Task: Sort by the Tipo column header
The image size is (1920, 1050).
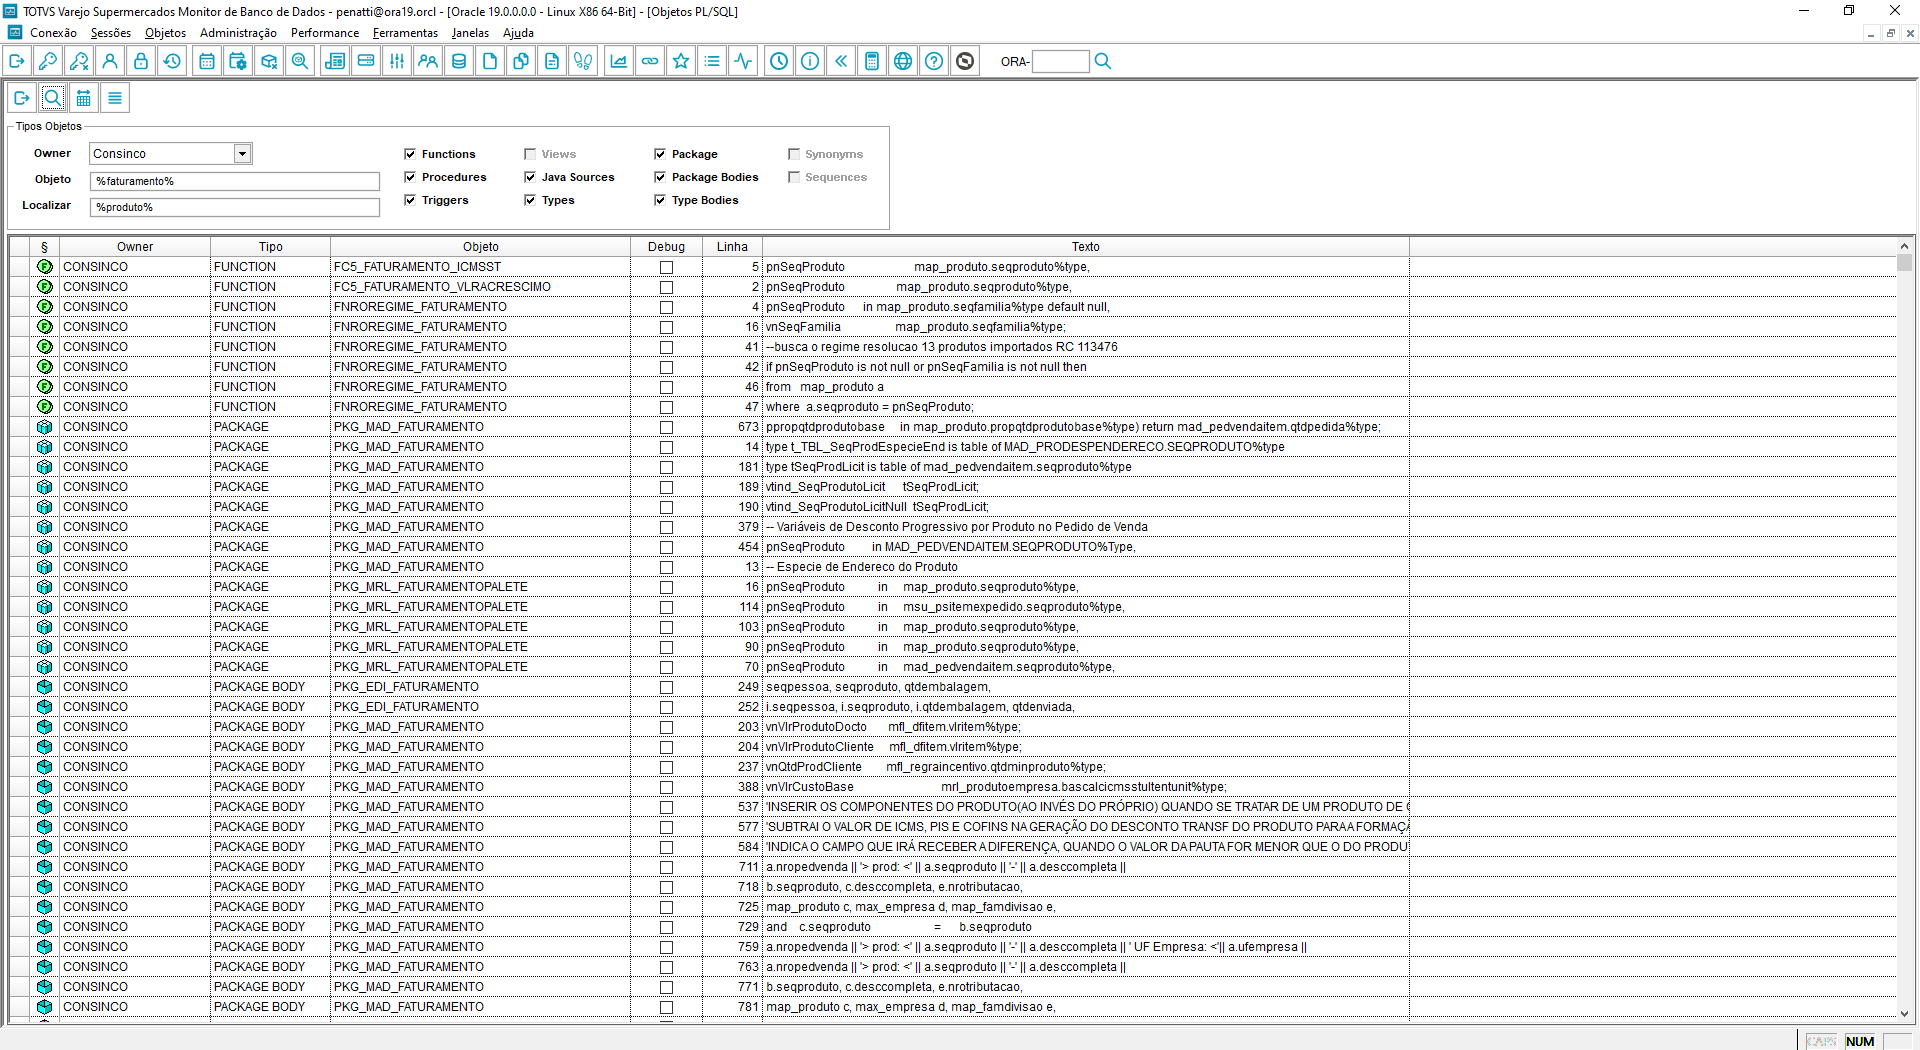Action: 271,247
